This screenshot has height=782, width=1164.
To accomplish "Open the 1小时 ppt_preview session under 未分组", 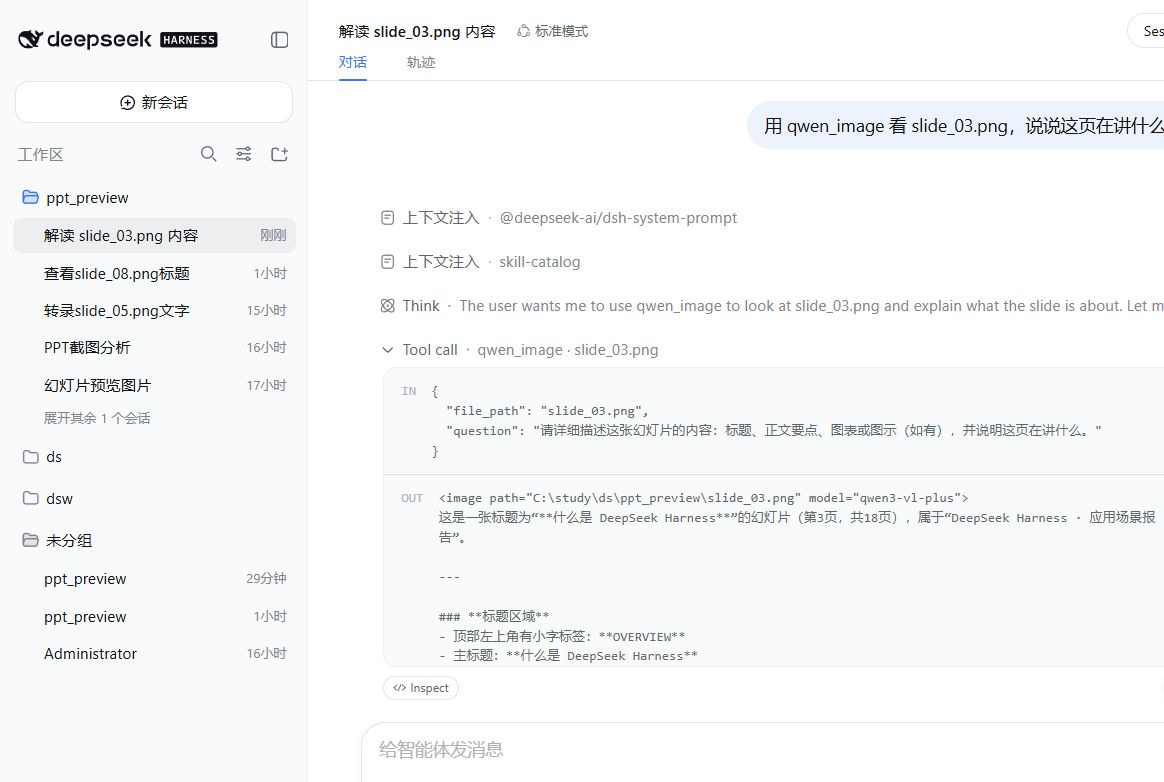I will 154,616.
